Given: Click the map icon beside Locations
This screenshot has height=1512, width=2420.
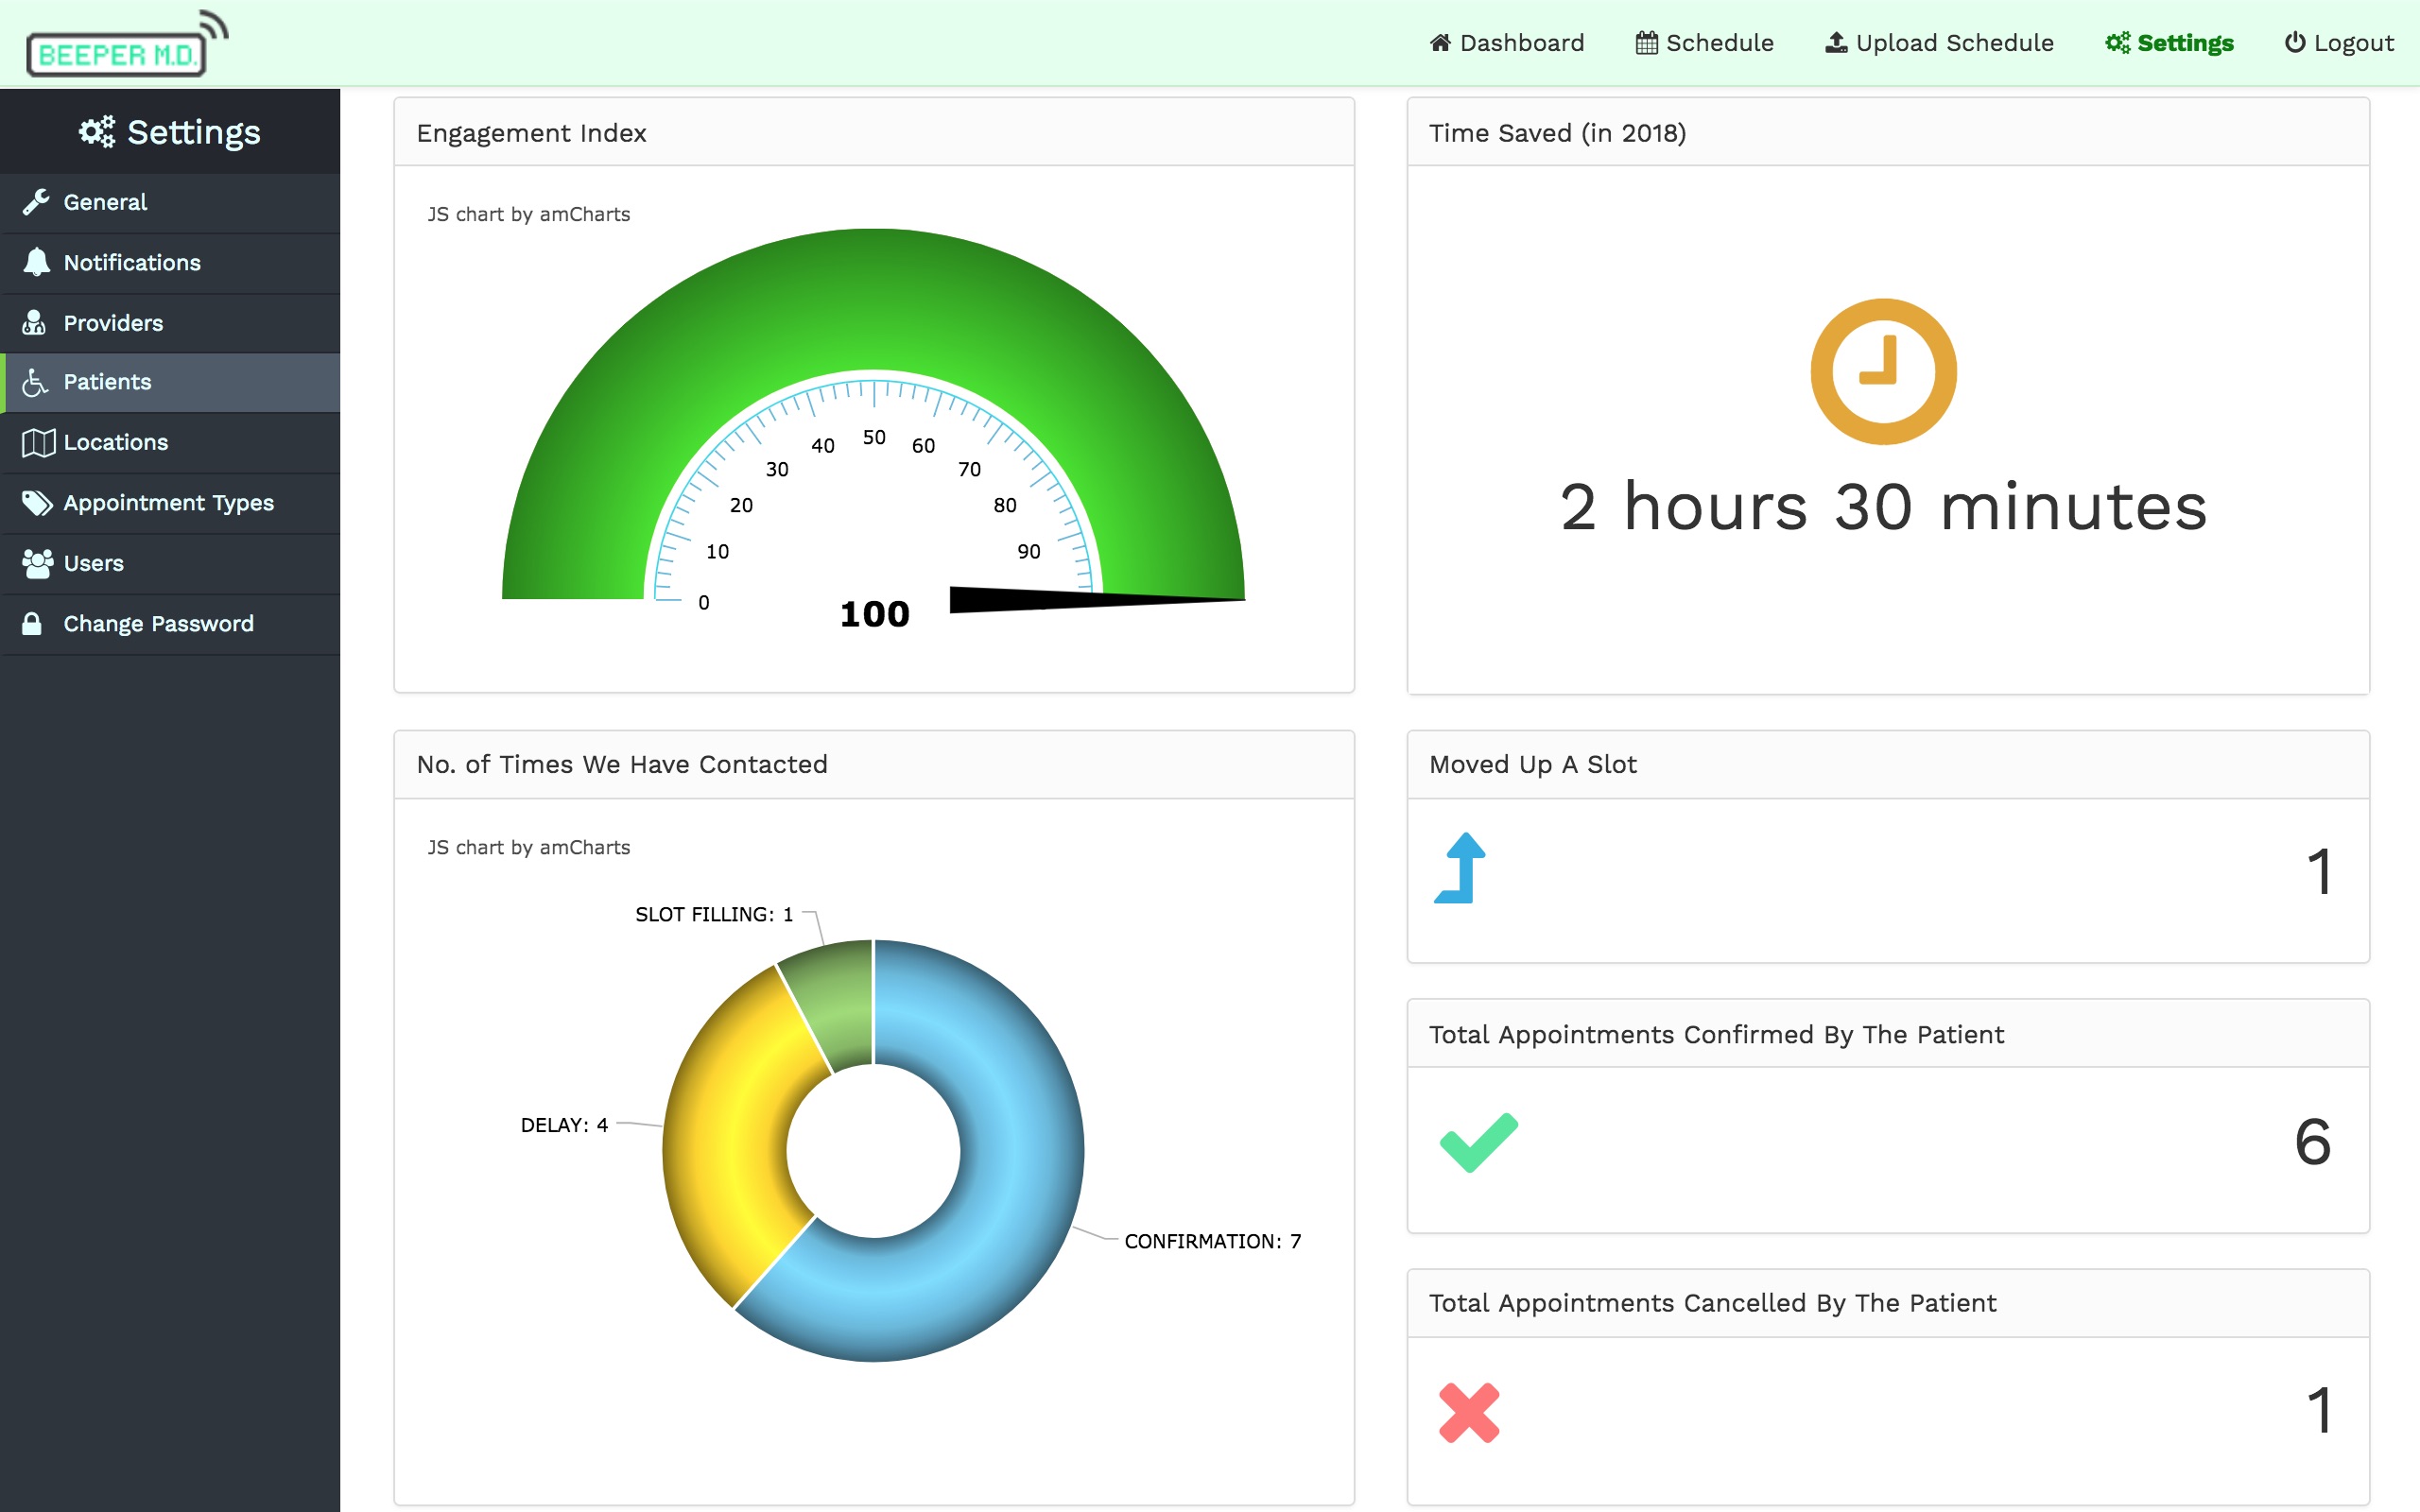Looking at the screenshot, I should (x=38, y=442).
